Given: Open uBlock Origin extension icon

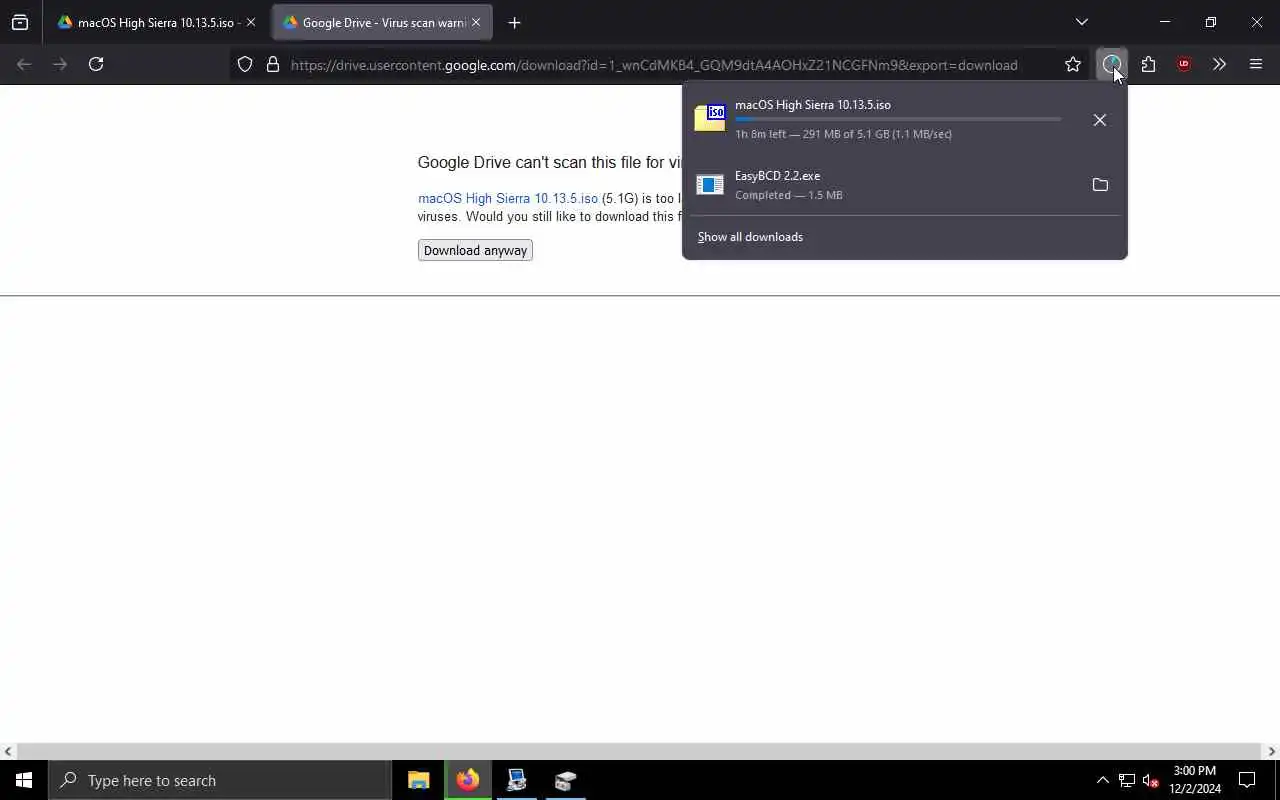Looking at the screenshot, I should pyautogui.click(x=1184, y=65).
